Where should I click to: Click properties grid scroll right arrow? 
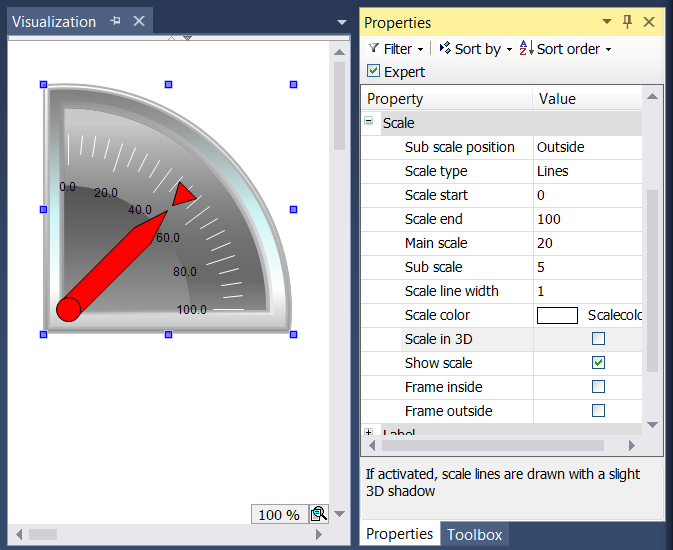click(x=631, y=446)
